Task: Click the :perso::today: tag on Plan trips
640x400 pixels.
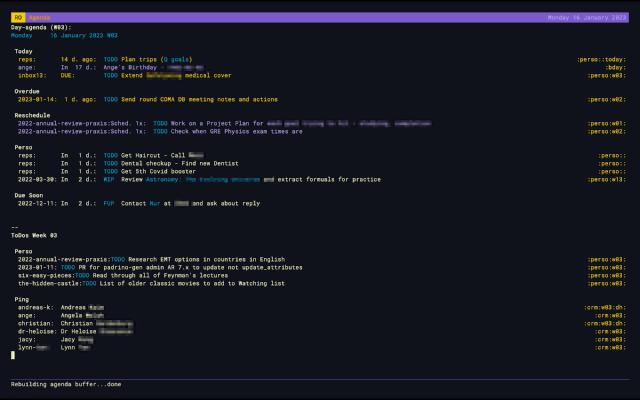Action: pos(601,59)
